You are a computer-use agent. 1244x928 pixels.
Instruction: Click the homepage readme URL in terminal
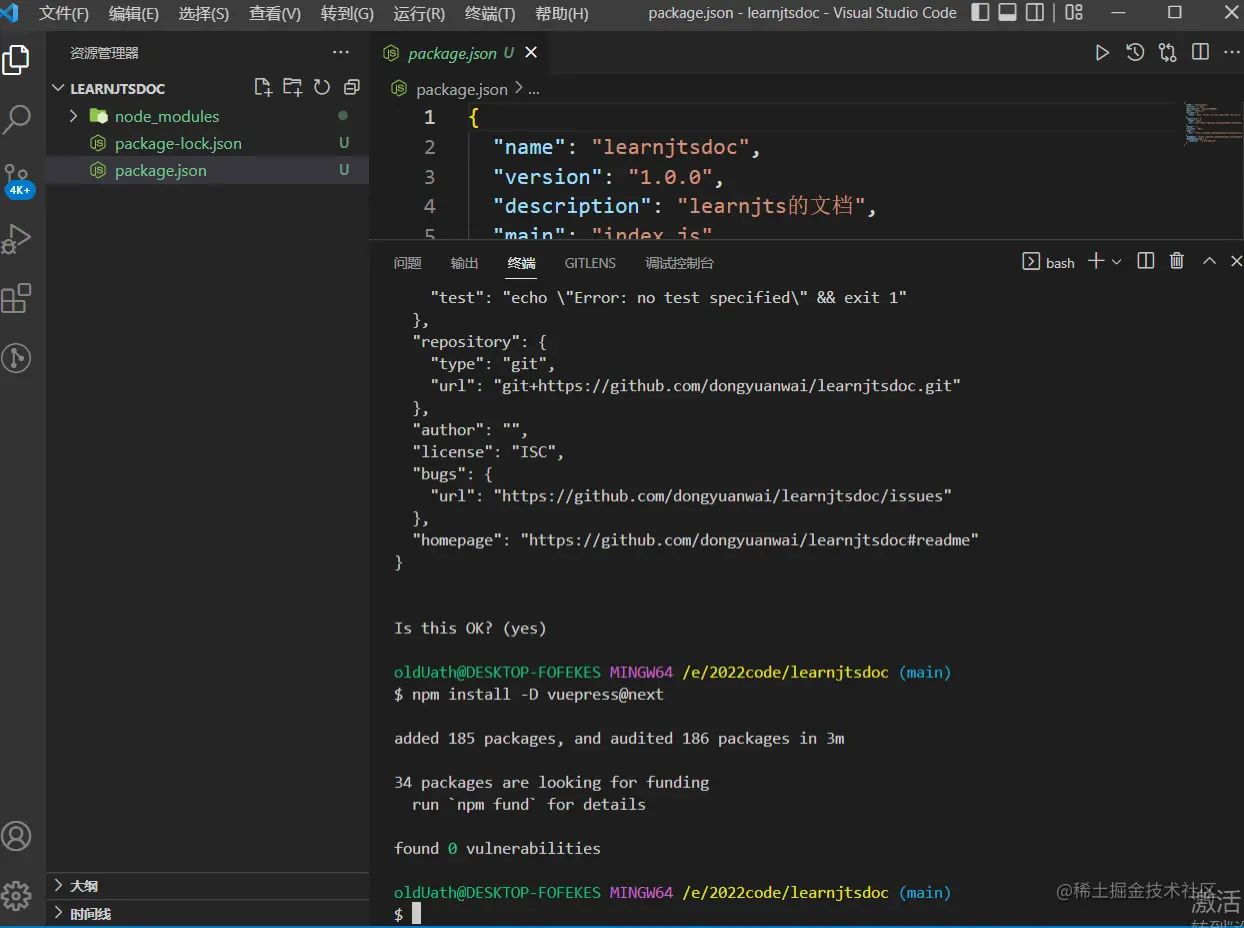(x=749, y=539)
